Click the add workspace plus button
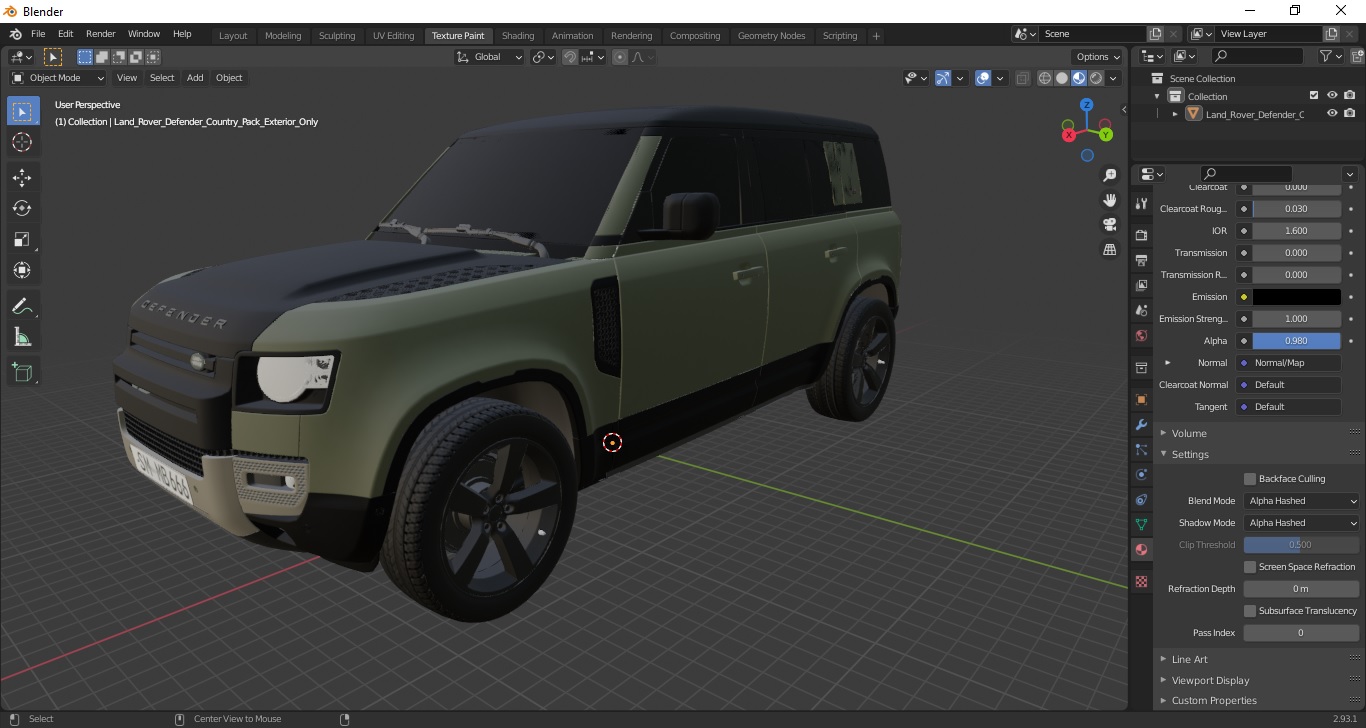Screen dimensions: 1366x728 (876, 36)
